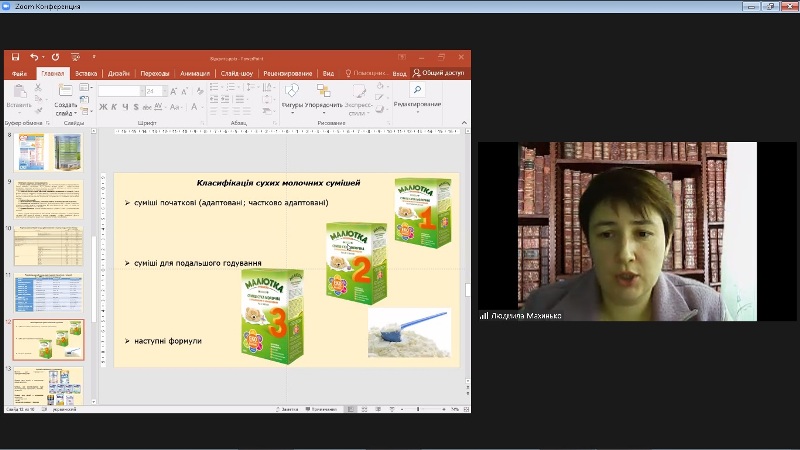Switch to the Вставка ribbon tab

pyautogui.click(x=86, y=73)
